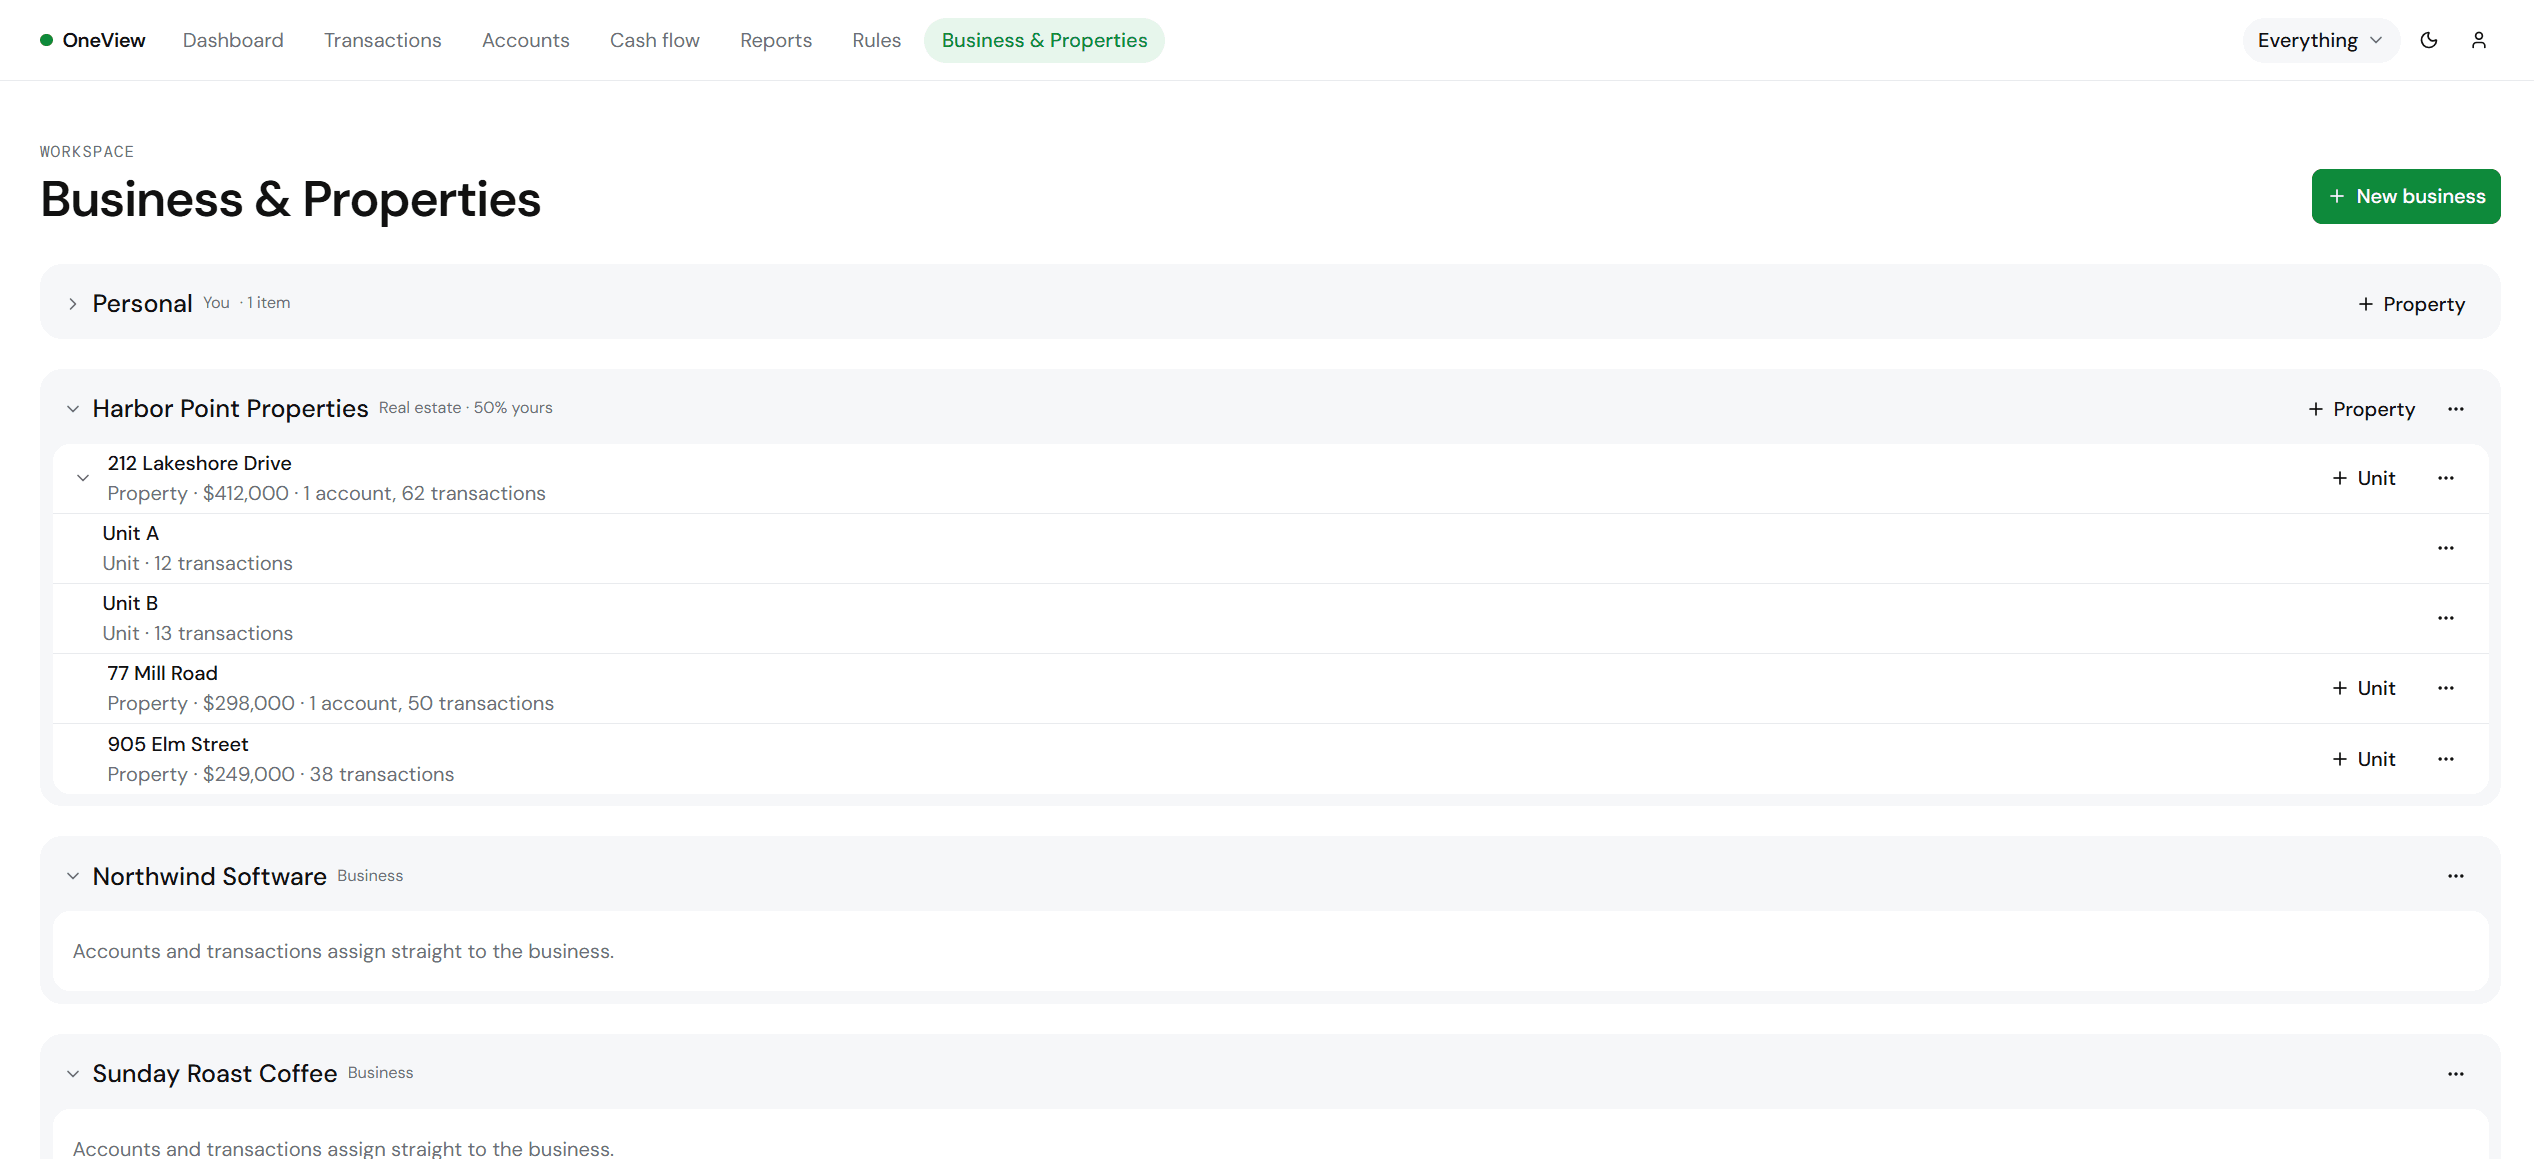Open more options for Harbor Point Properties
The width and height of the screenshot is (2534, 1159).
click(x=2456, y=409)
